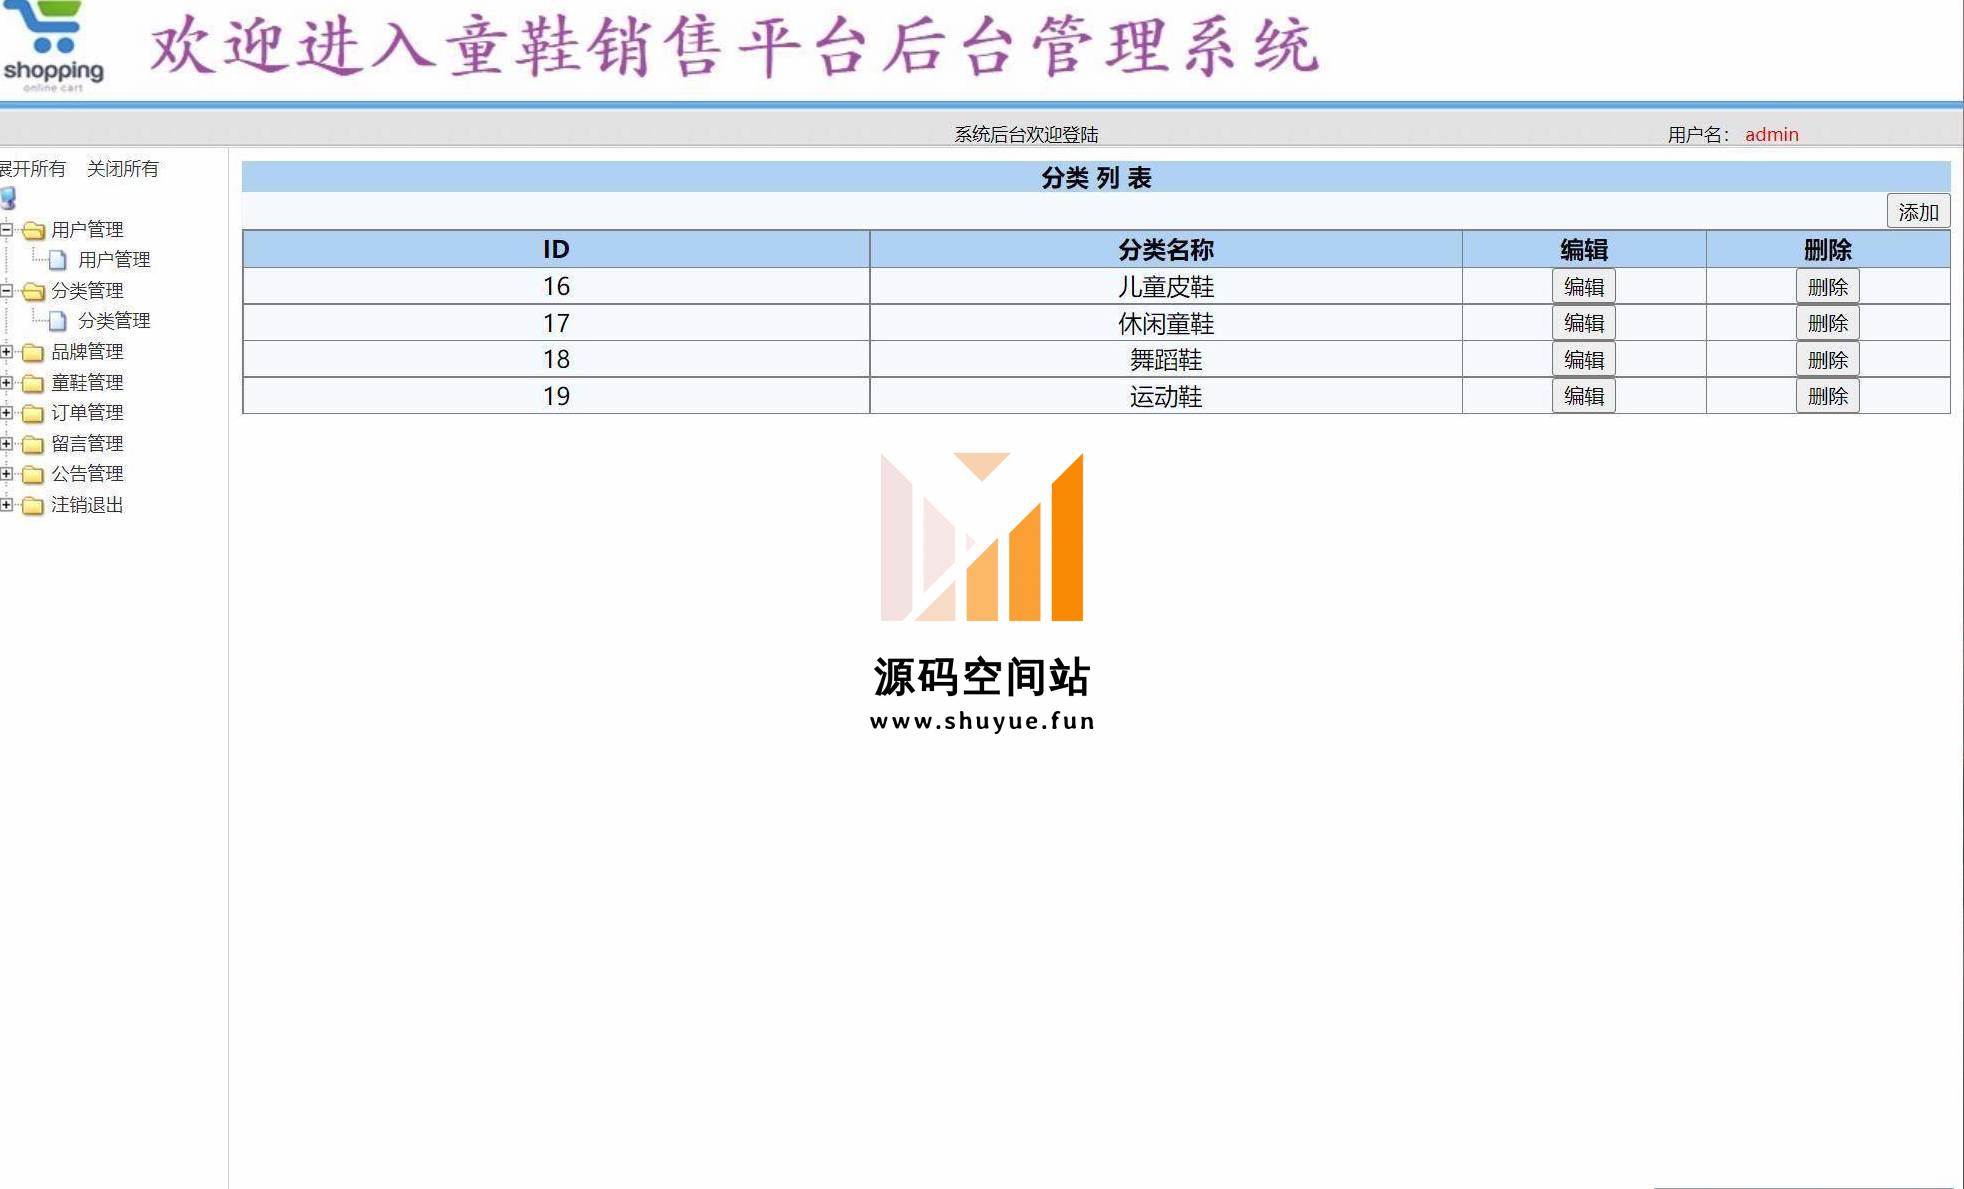
Task: Click 关闭所有 to collapse all nodes
Action: [x=122, y=169]
